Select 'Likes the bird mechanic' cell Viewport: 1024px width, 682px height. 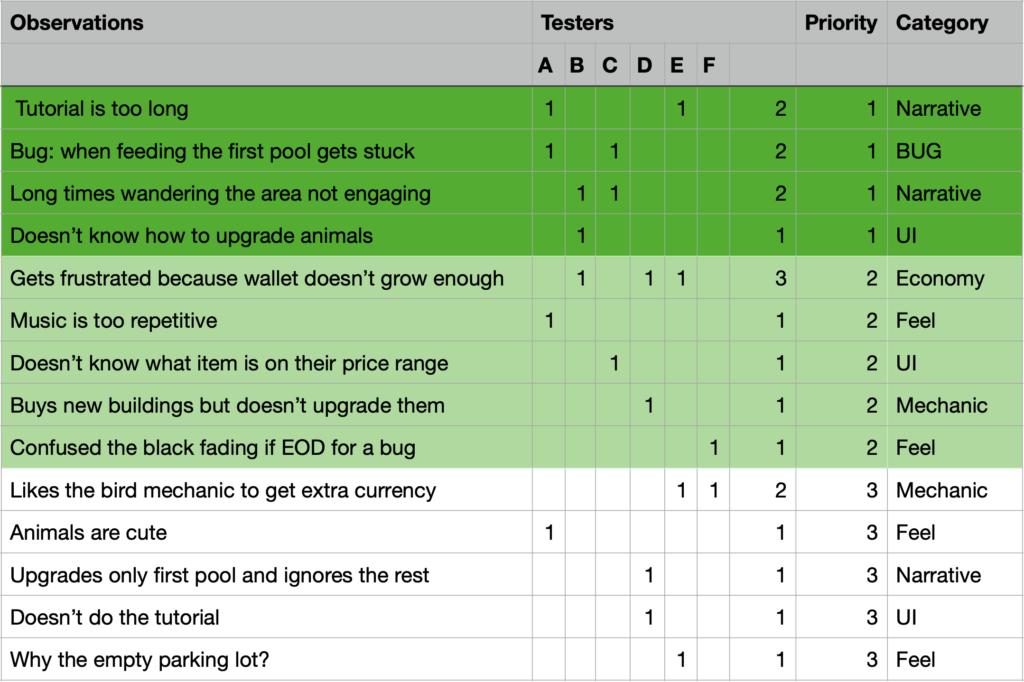coord(266,490)
